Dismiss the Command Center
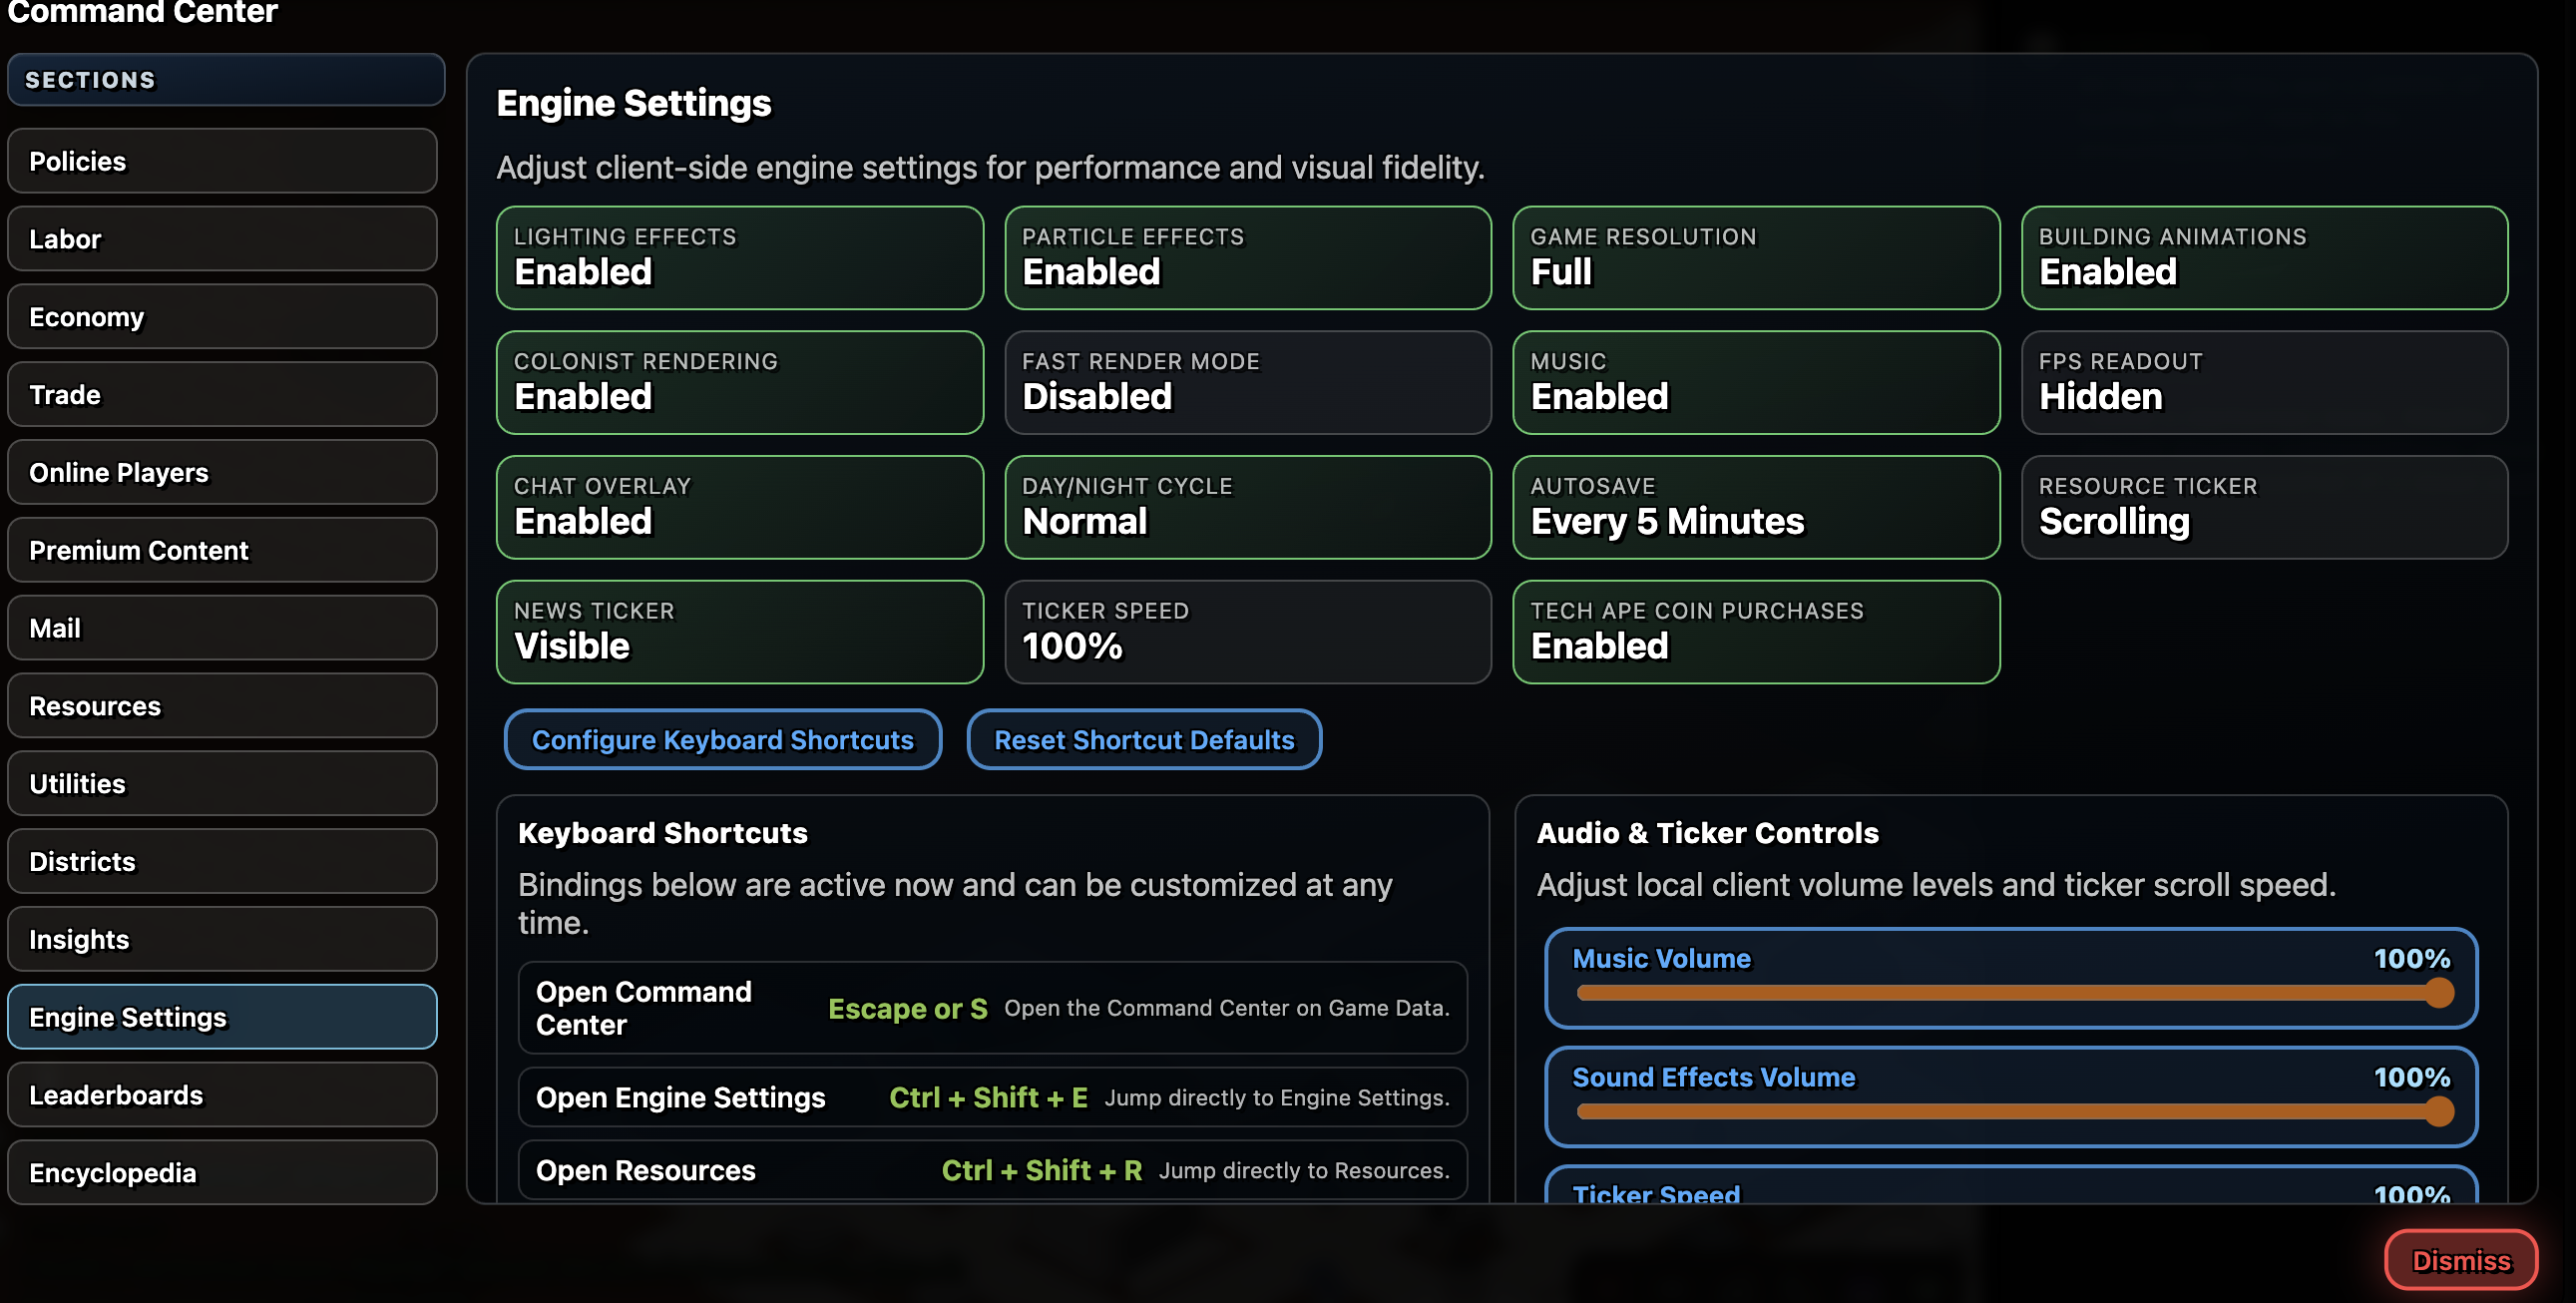Viewport: 2576px width, 1303px height. click(2461, 1261)
